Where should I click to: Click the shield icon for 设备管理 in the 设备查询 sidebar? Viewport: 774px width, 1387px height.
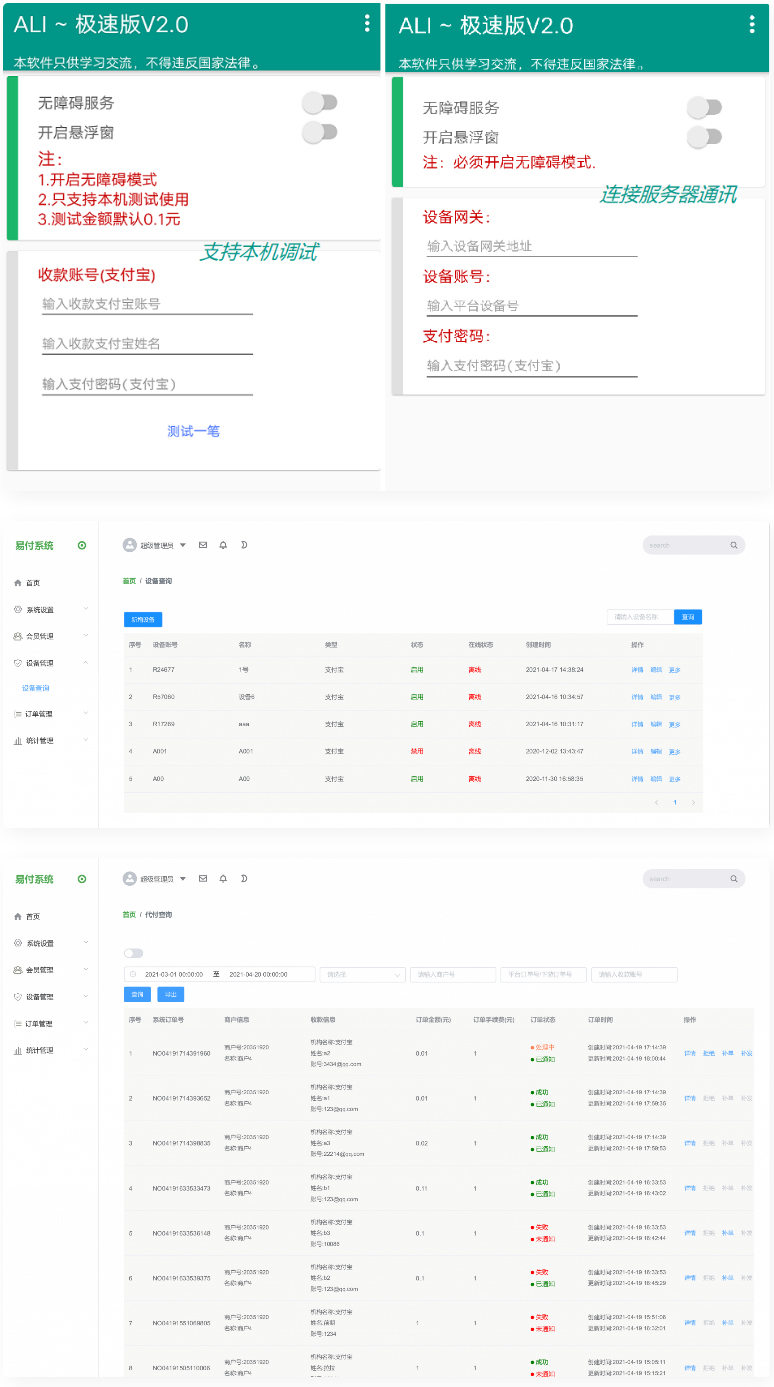tap(18, 663)
